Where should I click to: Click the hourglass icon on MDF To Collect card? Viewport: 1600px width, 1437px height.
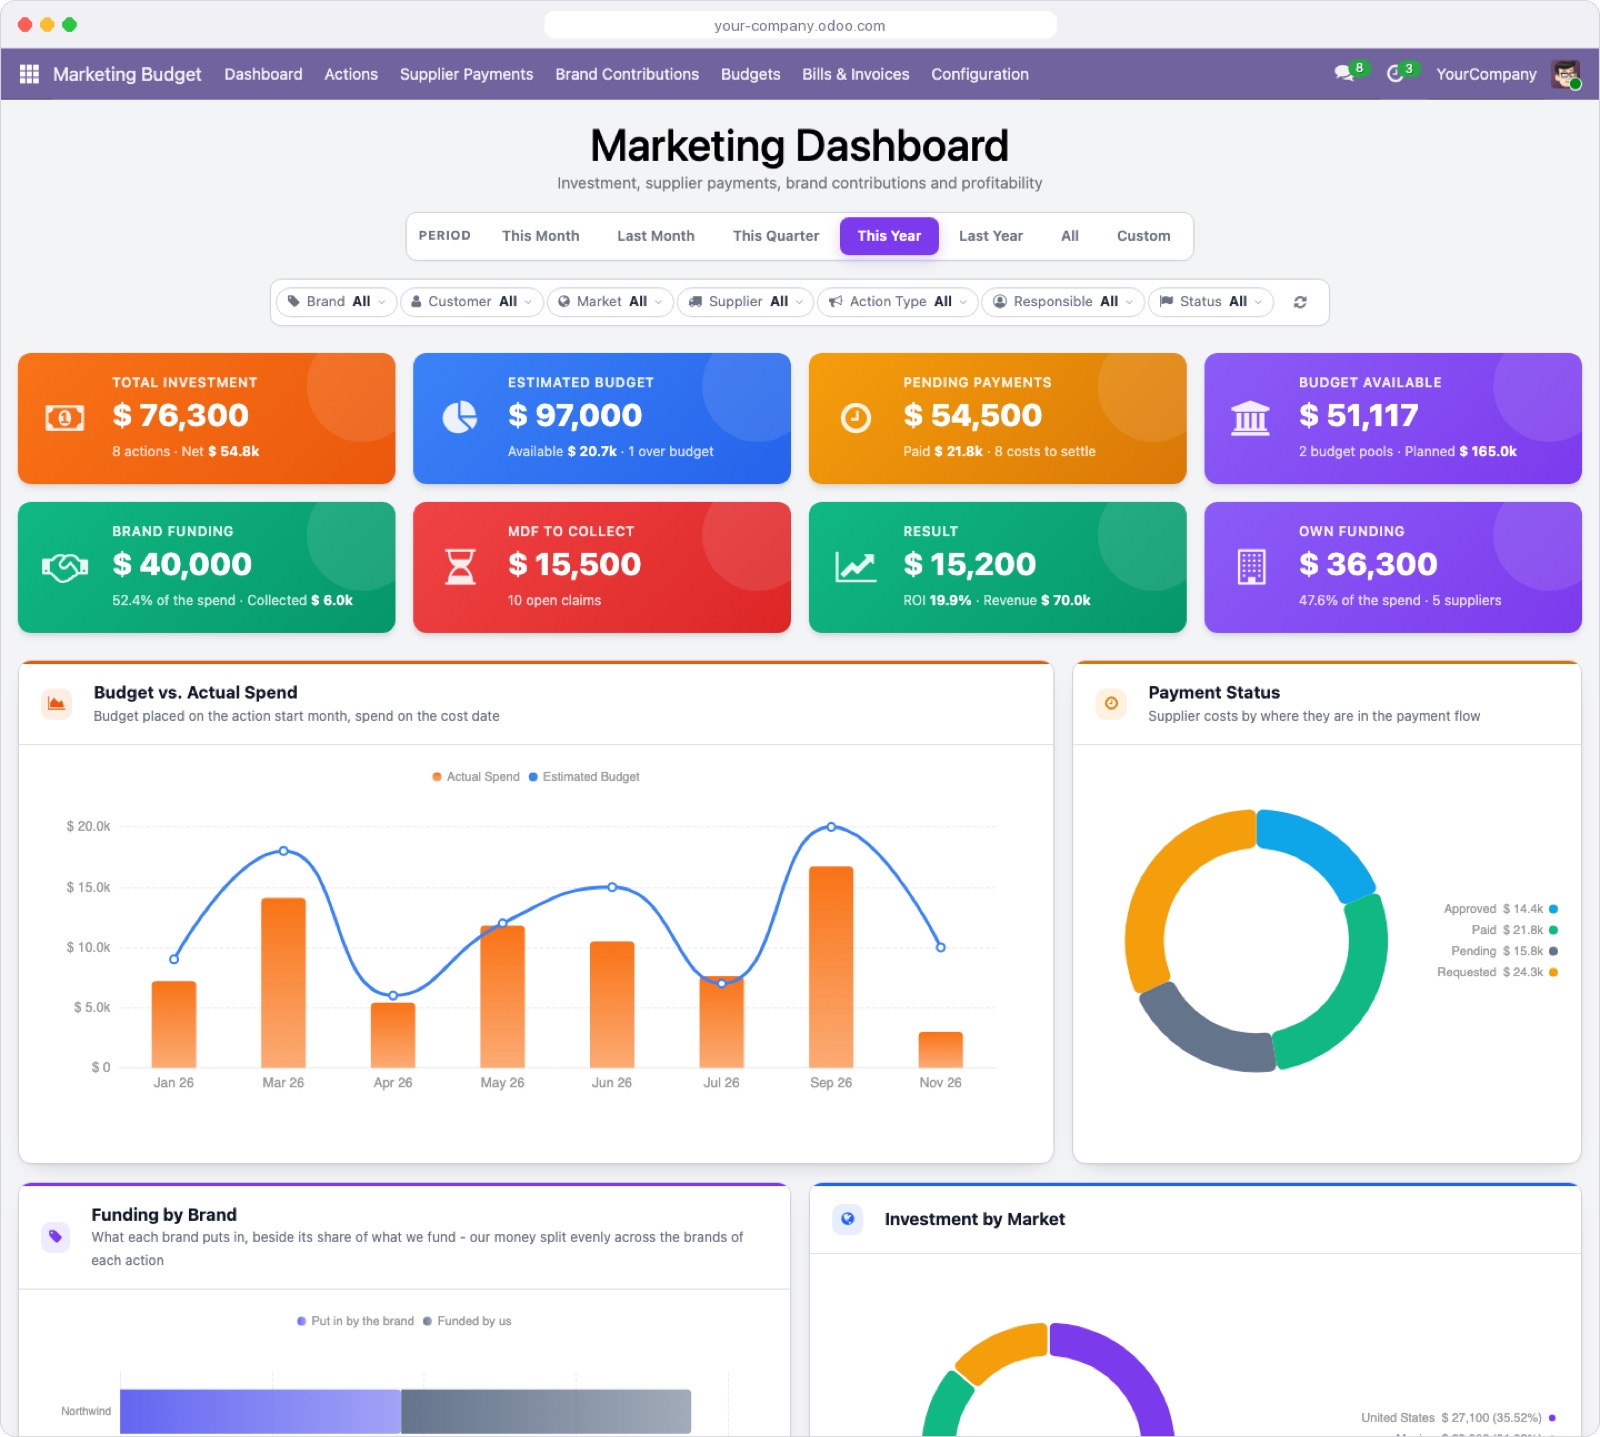(460, 567)
